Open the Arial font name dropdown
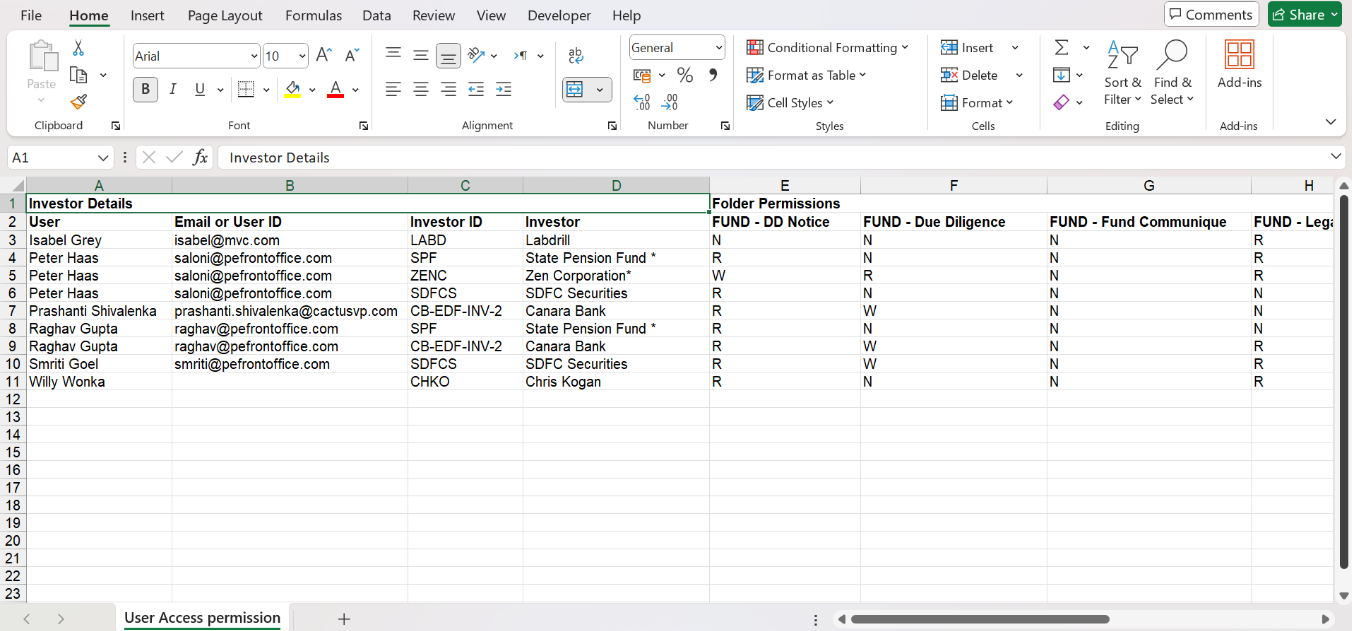1352x631 pixels. (253, 56)
